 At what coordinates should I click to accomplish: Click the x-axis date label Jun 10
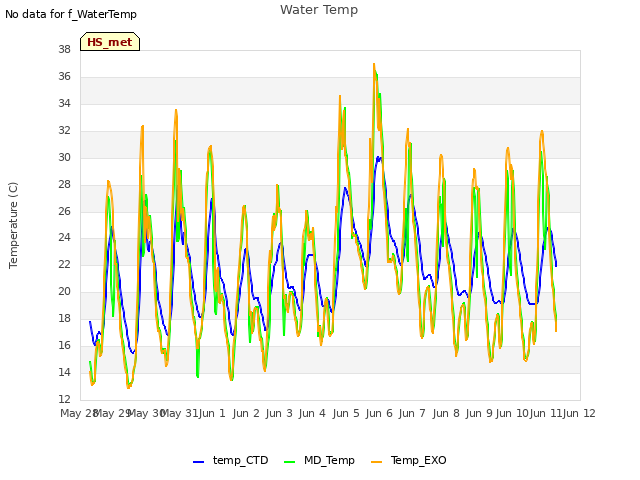[512, 413]
